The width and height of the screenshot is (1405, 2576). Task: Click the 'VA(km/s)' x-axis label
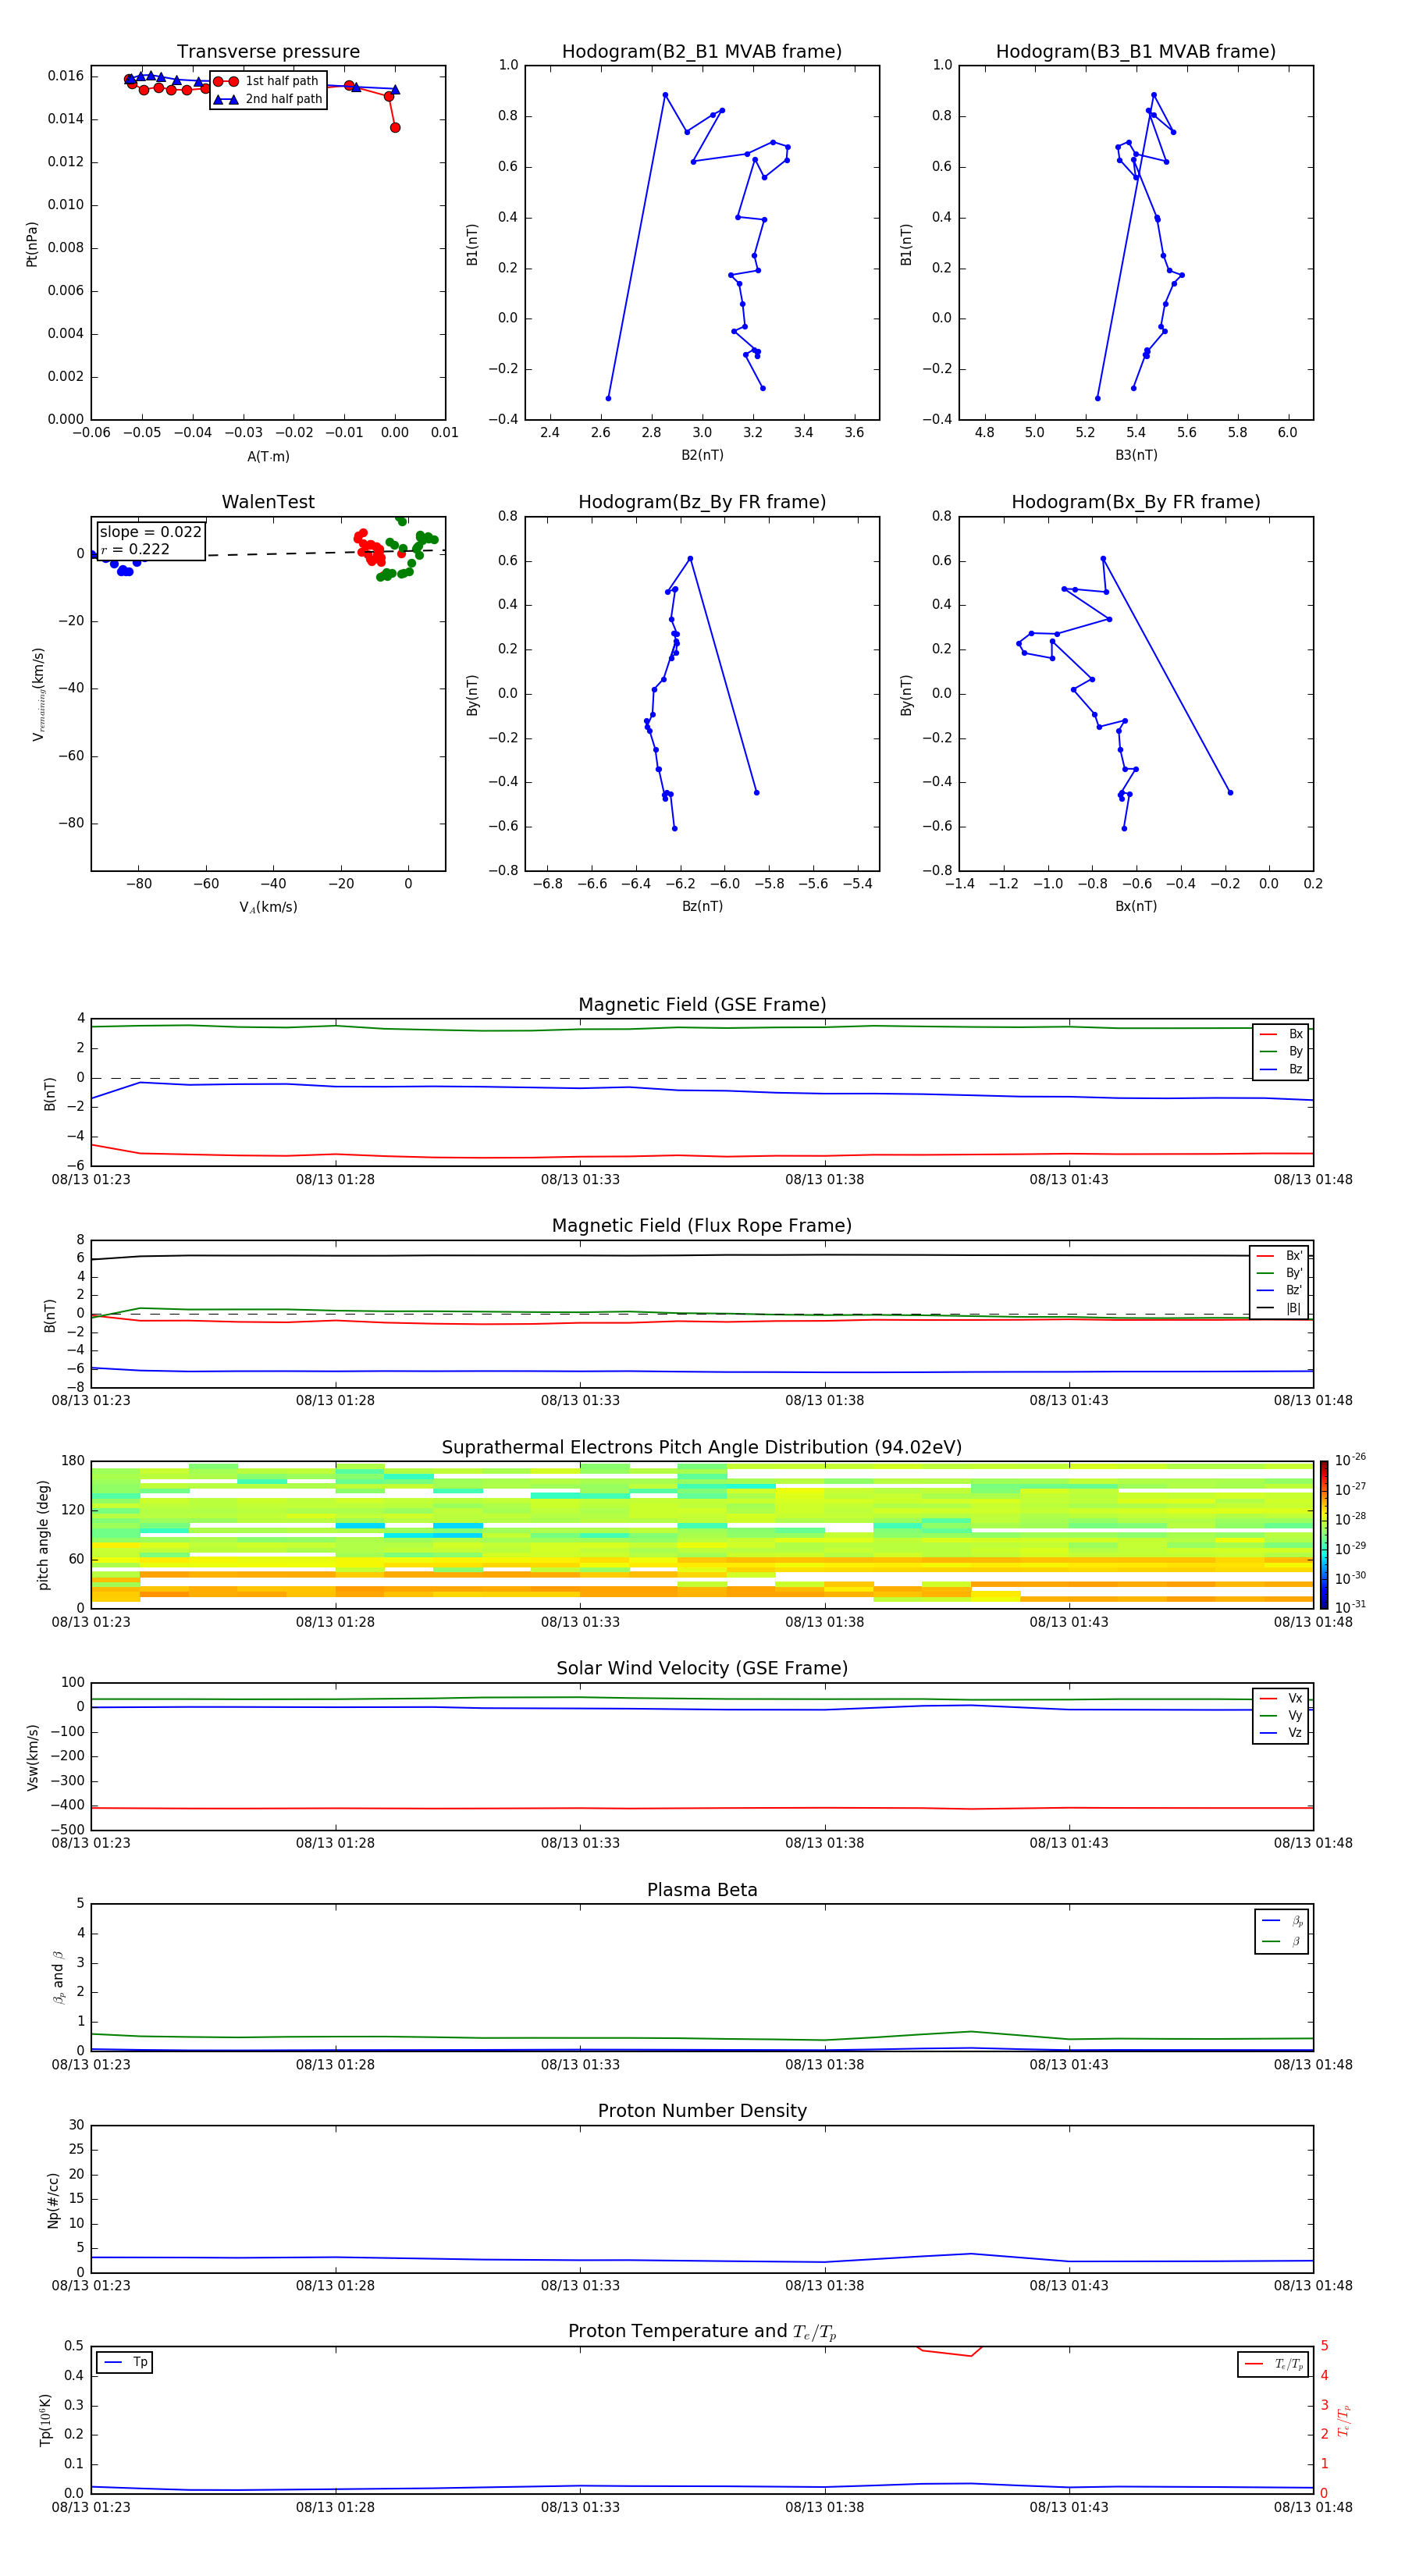coord(268,907)
